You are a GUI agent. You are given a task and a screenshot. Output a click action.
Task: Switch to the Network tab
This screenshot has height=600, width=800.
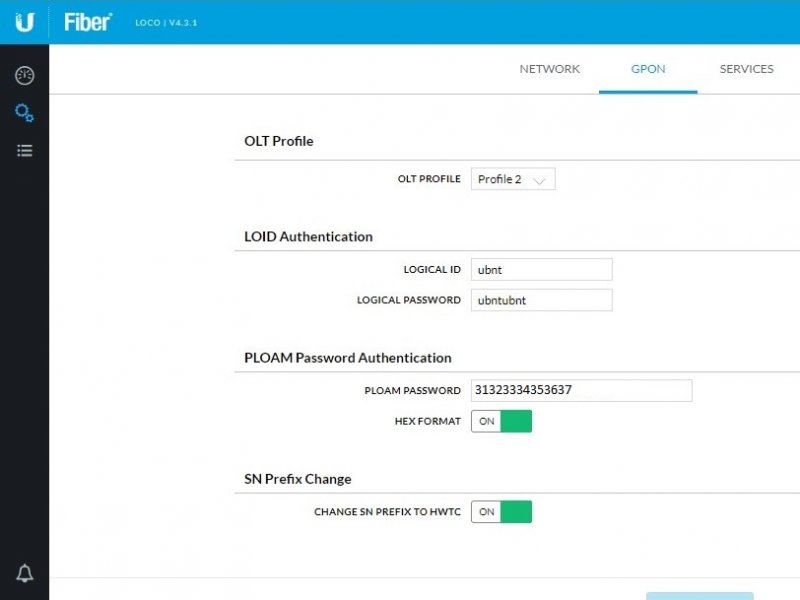click(549, 69)
